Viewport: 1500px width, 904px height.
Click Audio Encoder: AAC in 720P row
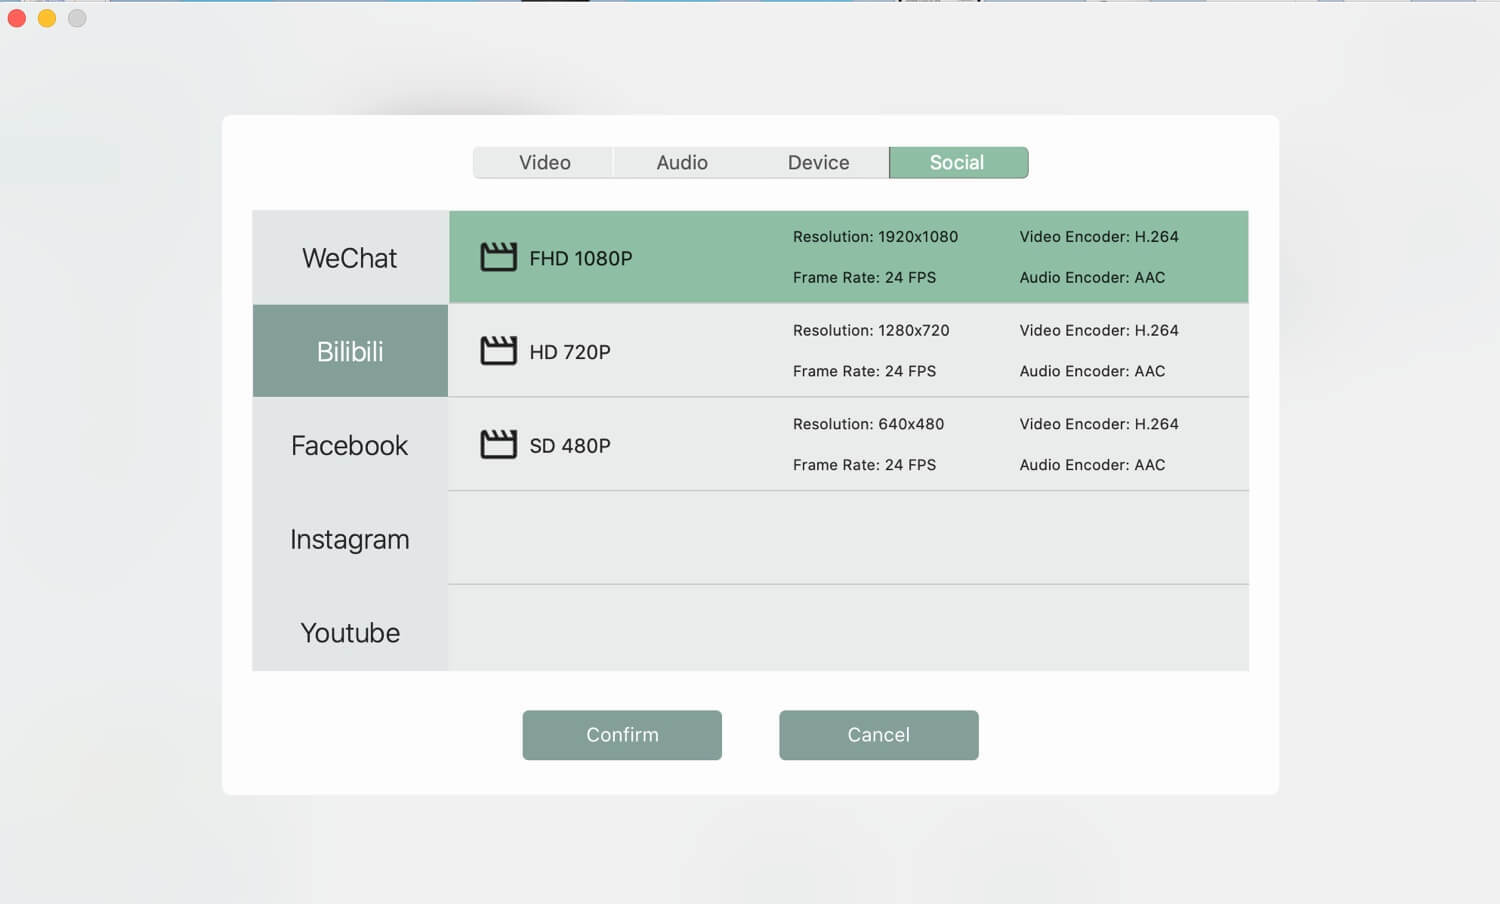[x=1092, y=371]
